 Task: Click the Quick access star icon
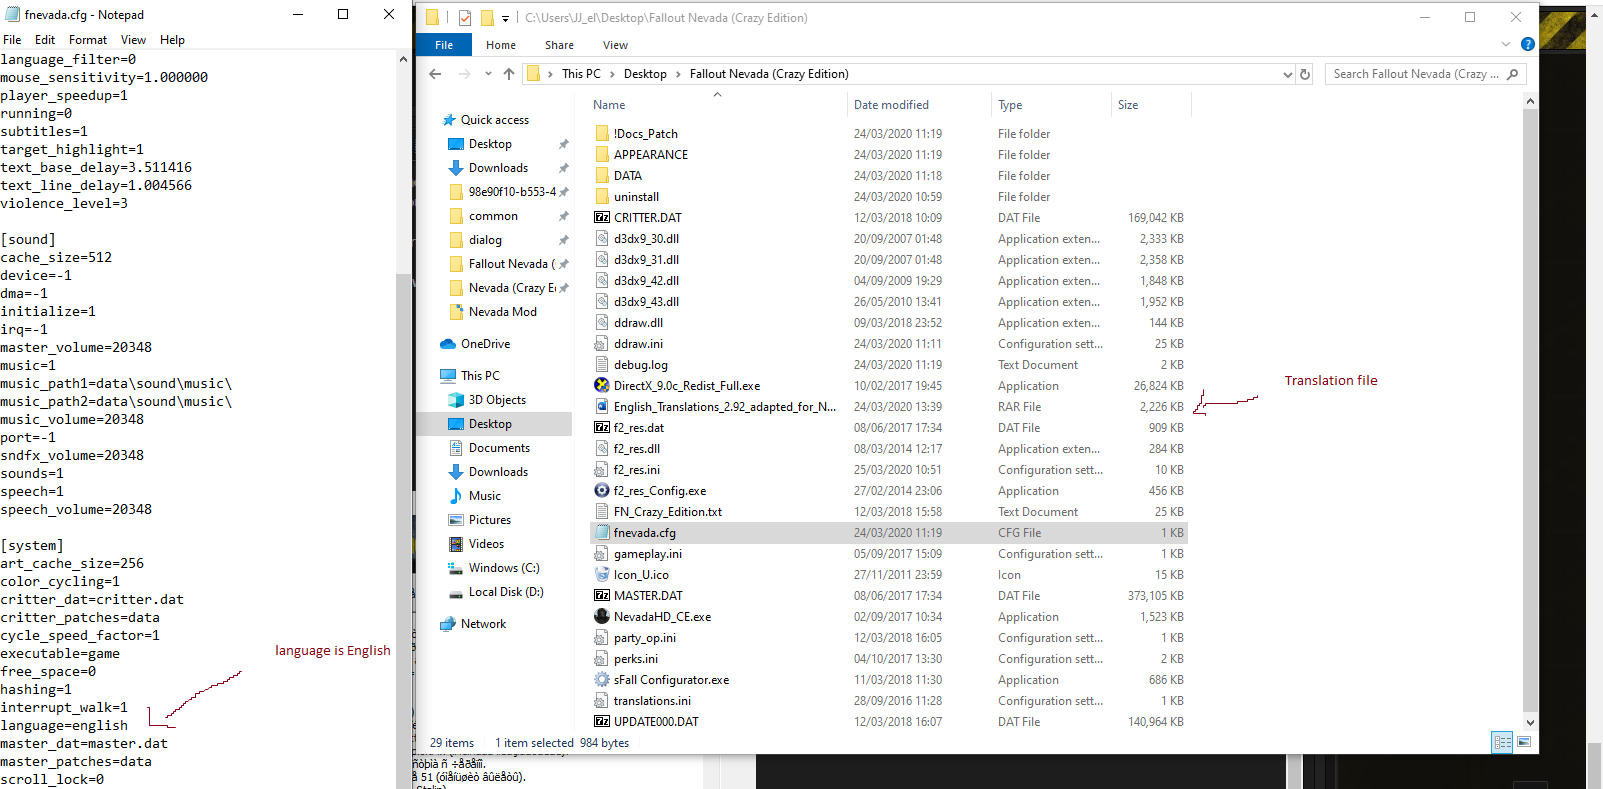click(x=449, y=120)
